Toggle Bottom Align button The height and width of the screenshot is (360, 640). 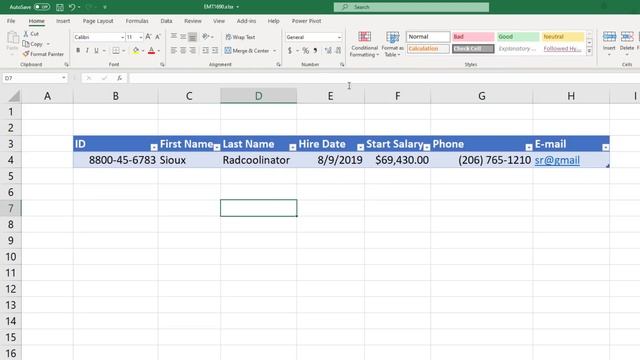193,37
